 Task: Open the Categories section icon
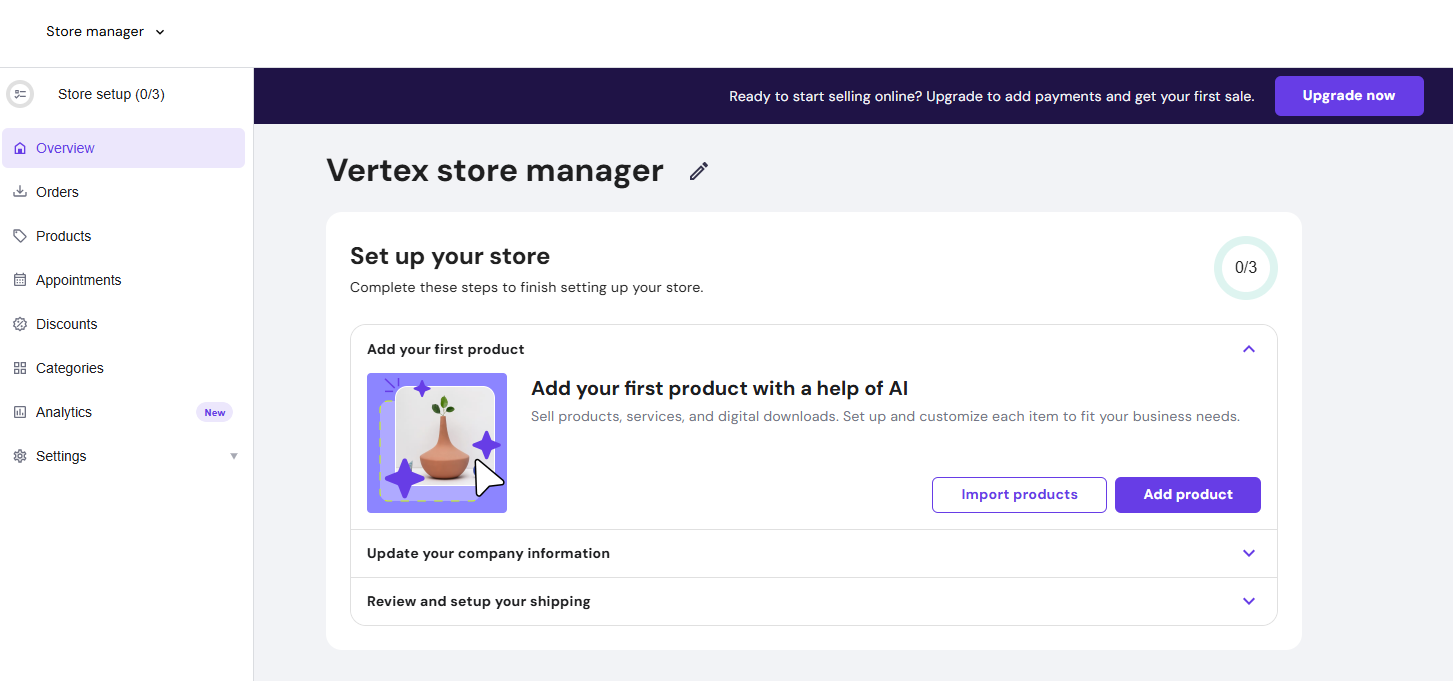[x=20, y=367]
